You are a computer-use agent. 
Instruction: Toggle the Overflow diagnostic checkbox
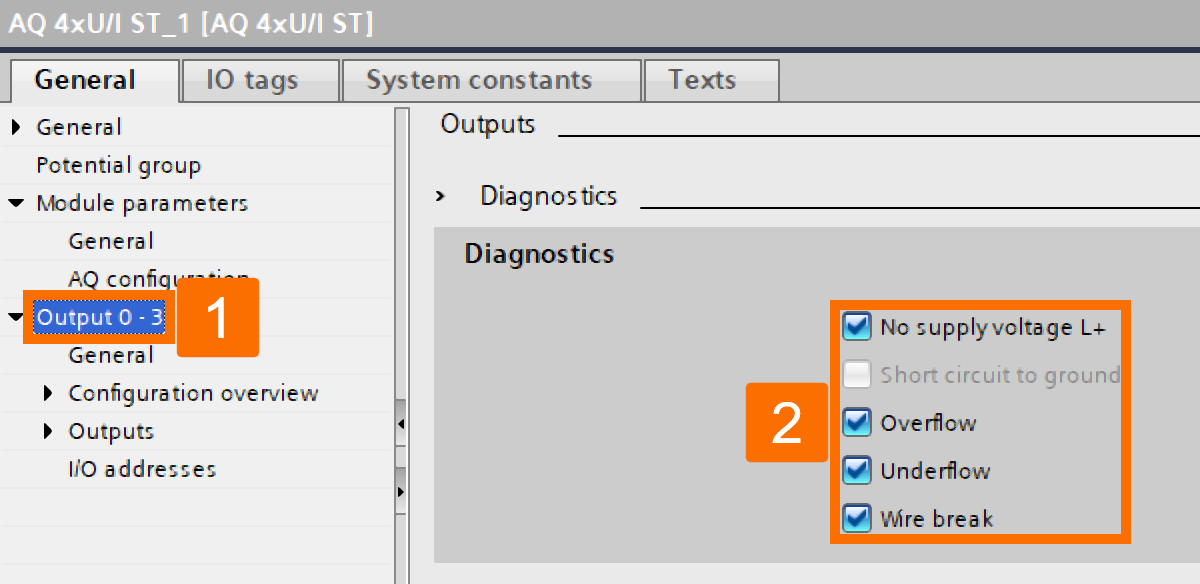856,423
